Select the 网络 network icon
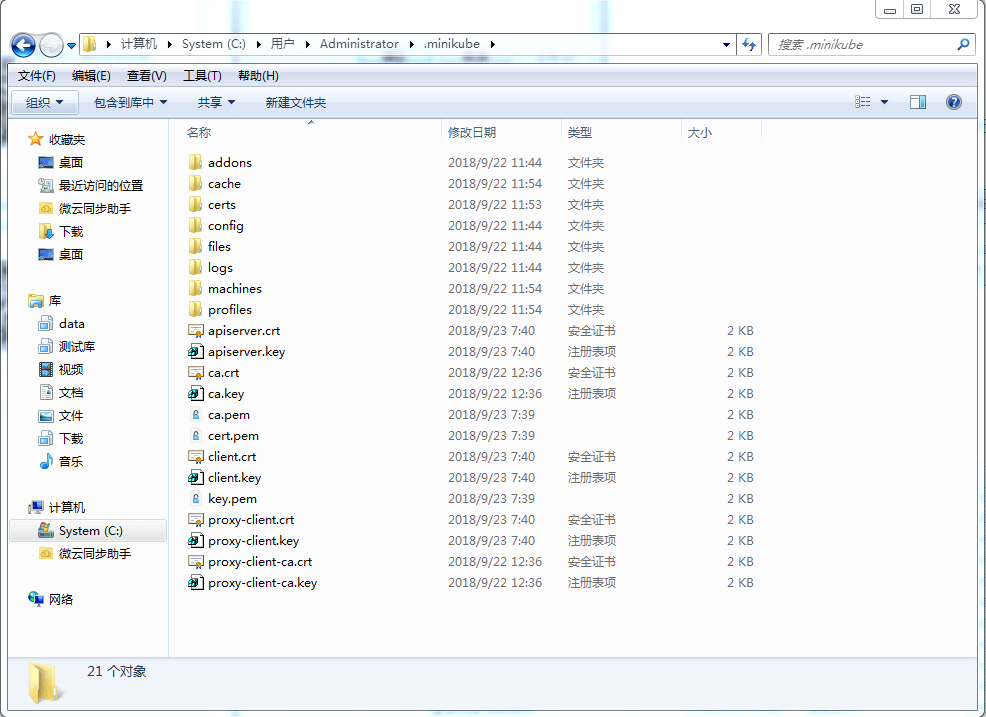The image size is (986, 717). [x=35, y=599]
